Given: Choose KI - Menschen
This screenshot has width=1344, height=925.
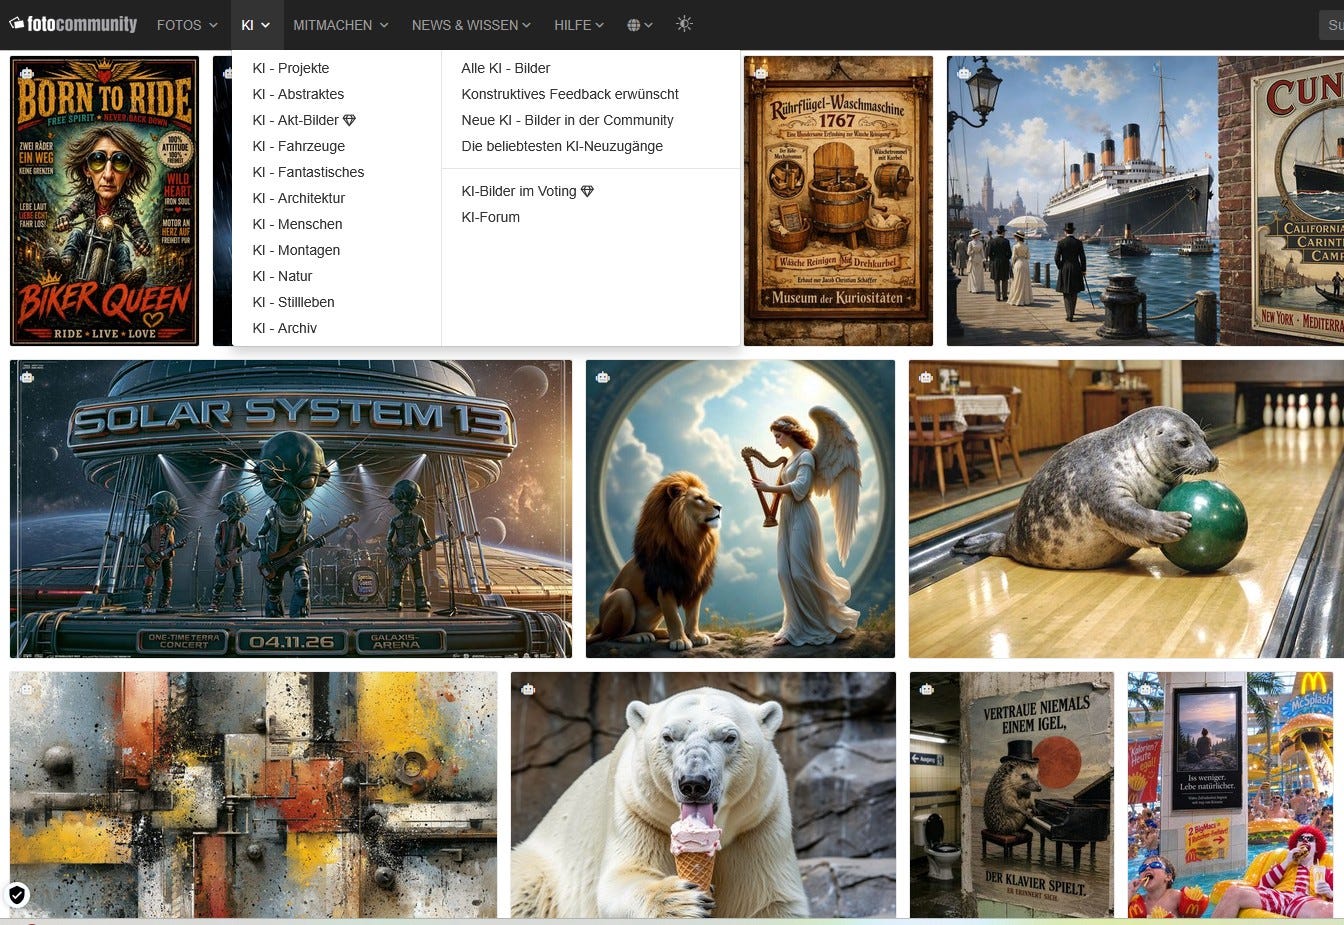Looking at the screenshot, I should 297,224.
